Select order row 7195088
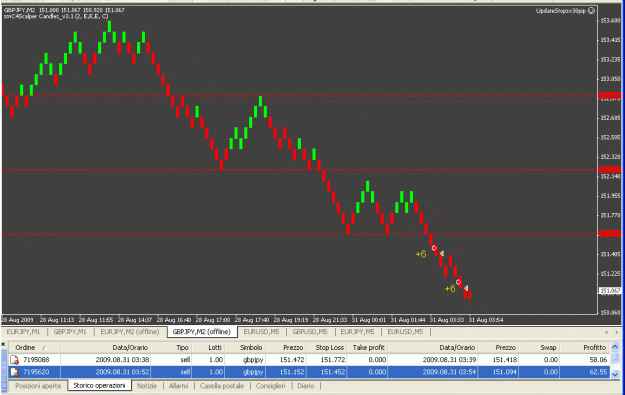 coord(309,360)
